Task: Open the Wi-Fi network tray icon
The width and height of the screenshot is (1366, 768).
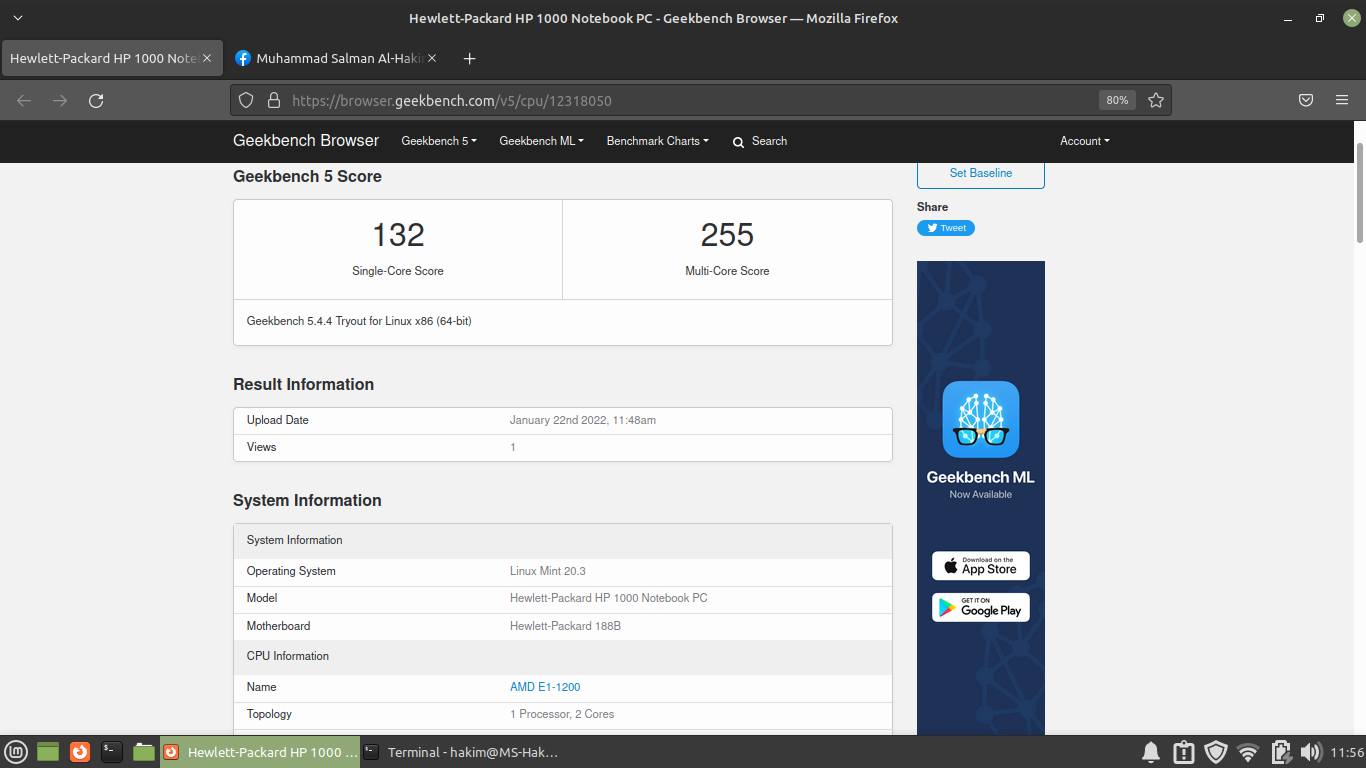Action: coord(1248,752)
